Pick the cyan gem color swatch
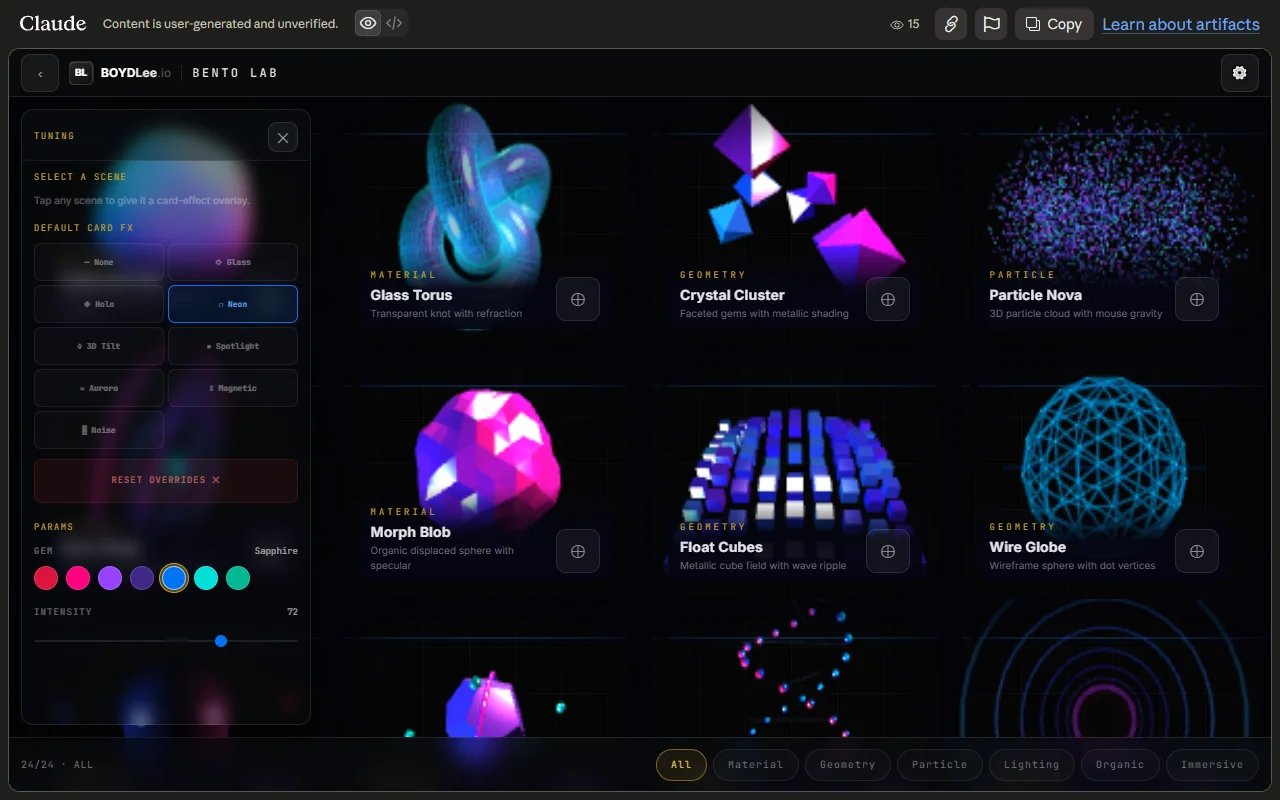 click(206, 578)
